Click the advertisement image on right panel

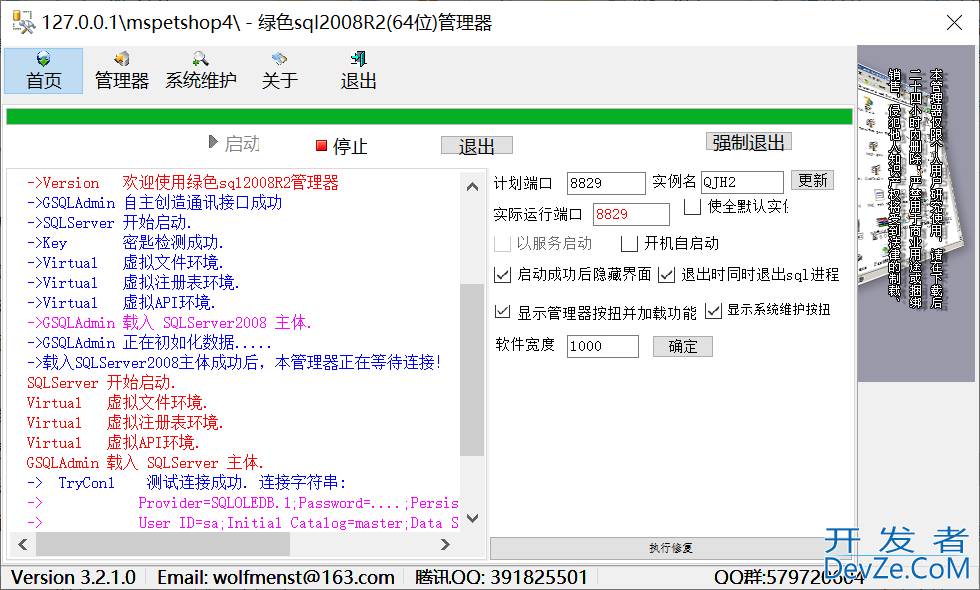tap(918, 212)
